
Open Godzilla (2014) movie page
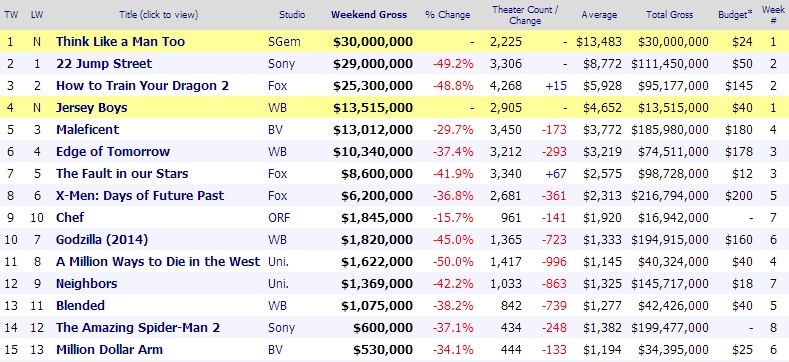click(102, 240)
